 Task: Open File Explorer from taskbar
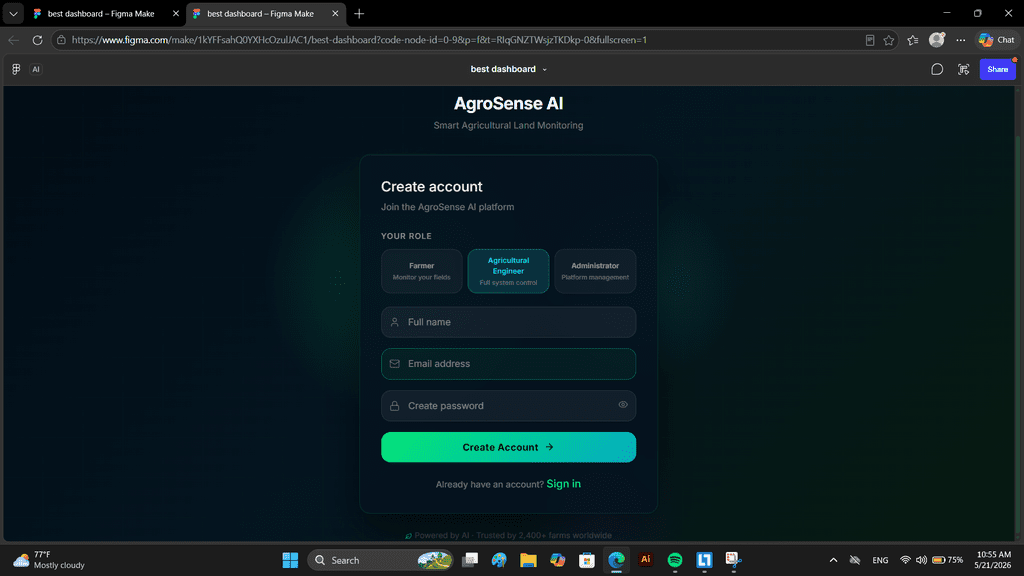point(528,560)
